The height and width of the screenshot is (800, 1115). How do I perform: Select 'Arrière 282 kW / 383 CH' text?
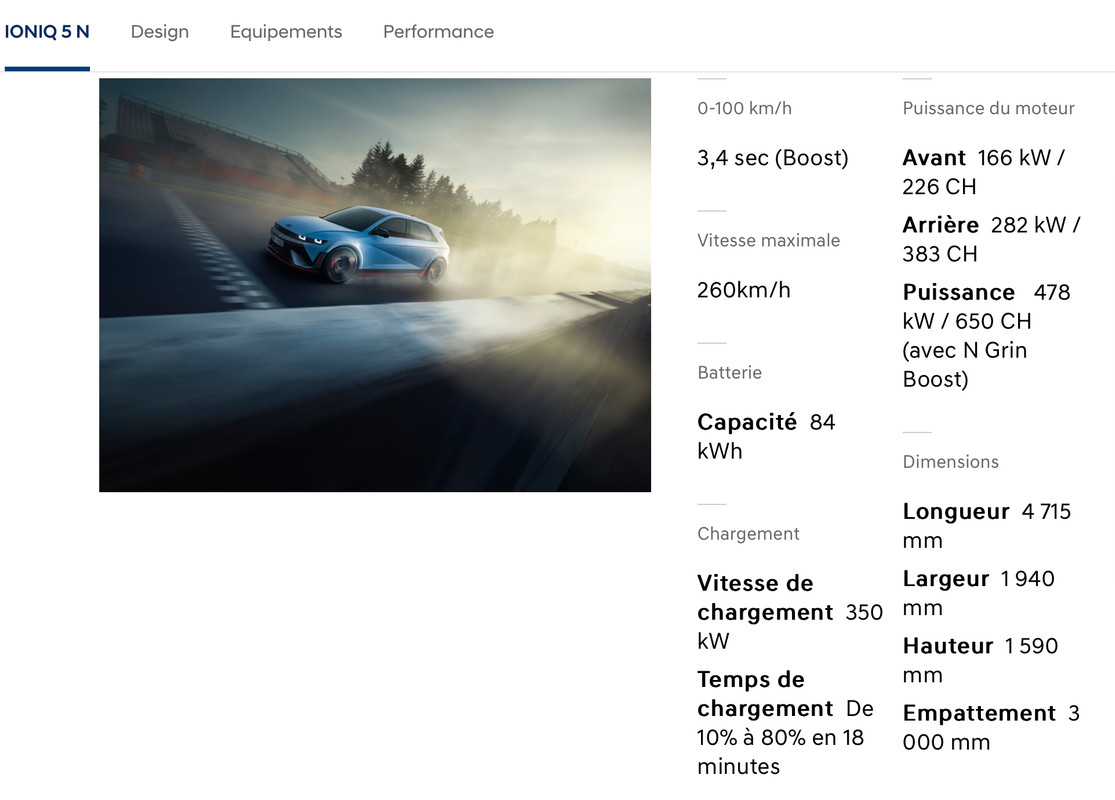991,240
